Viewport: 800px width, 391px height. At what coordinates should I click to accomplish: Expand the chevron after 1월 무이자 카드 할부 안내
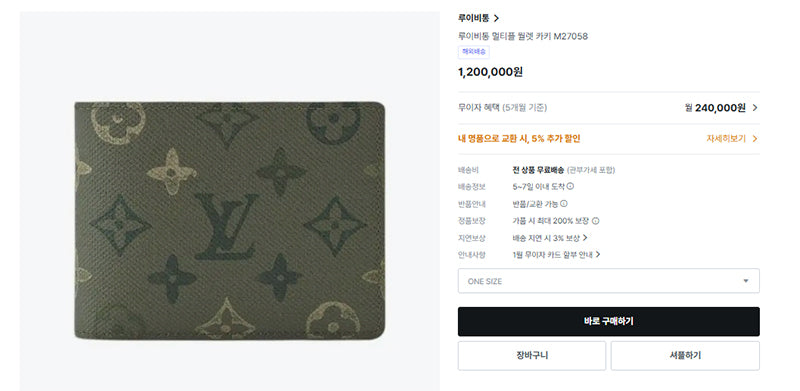598,255
